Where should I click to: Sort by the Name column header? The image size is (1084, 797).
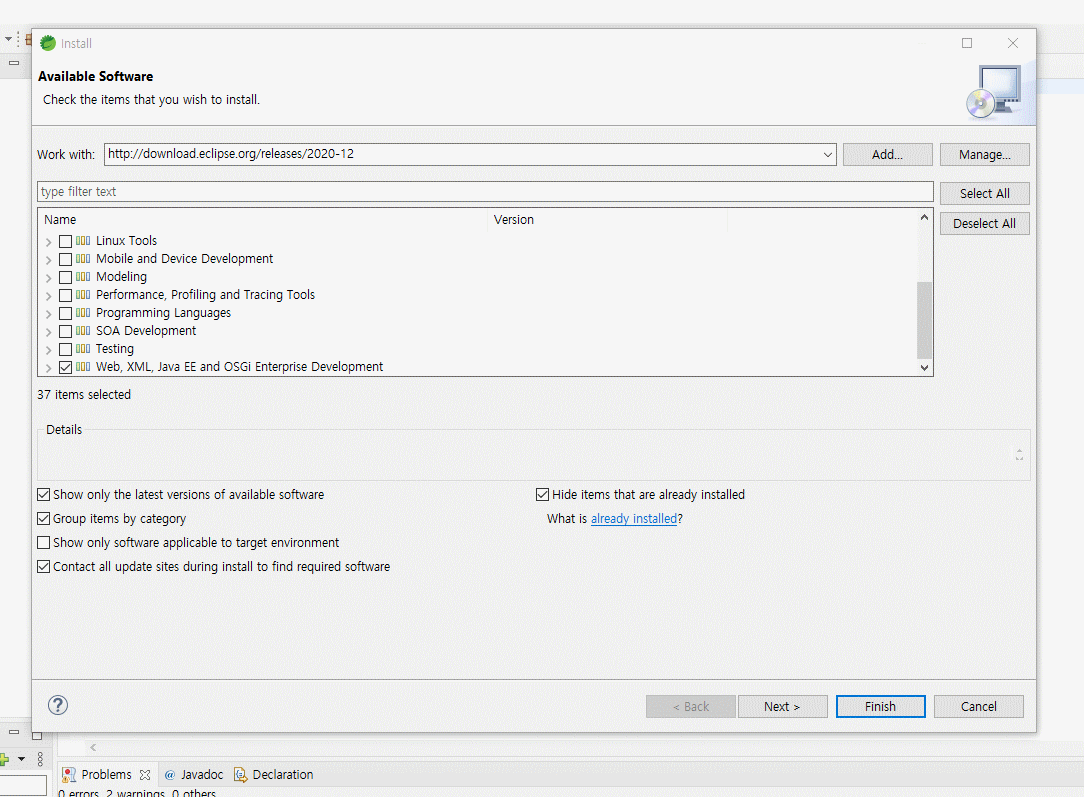[263, 220]
